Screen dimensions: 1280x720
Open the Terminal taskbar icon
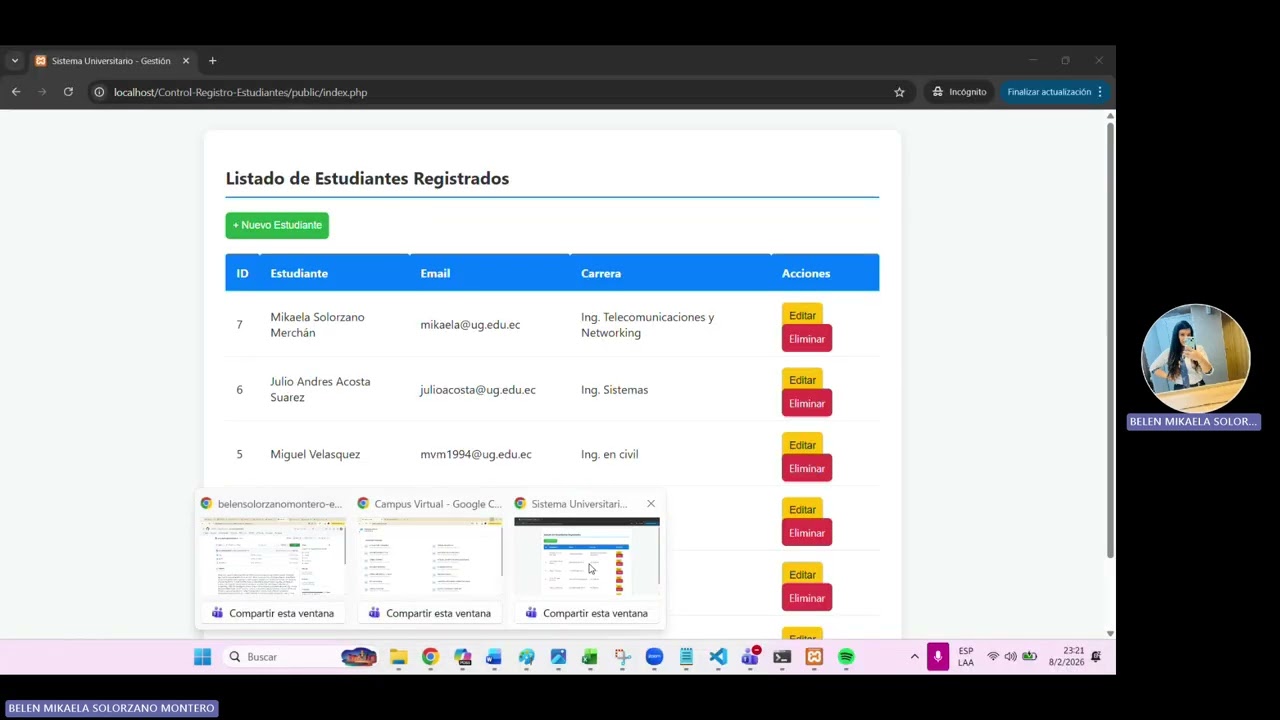782,657
